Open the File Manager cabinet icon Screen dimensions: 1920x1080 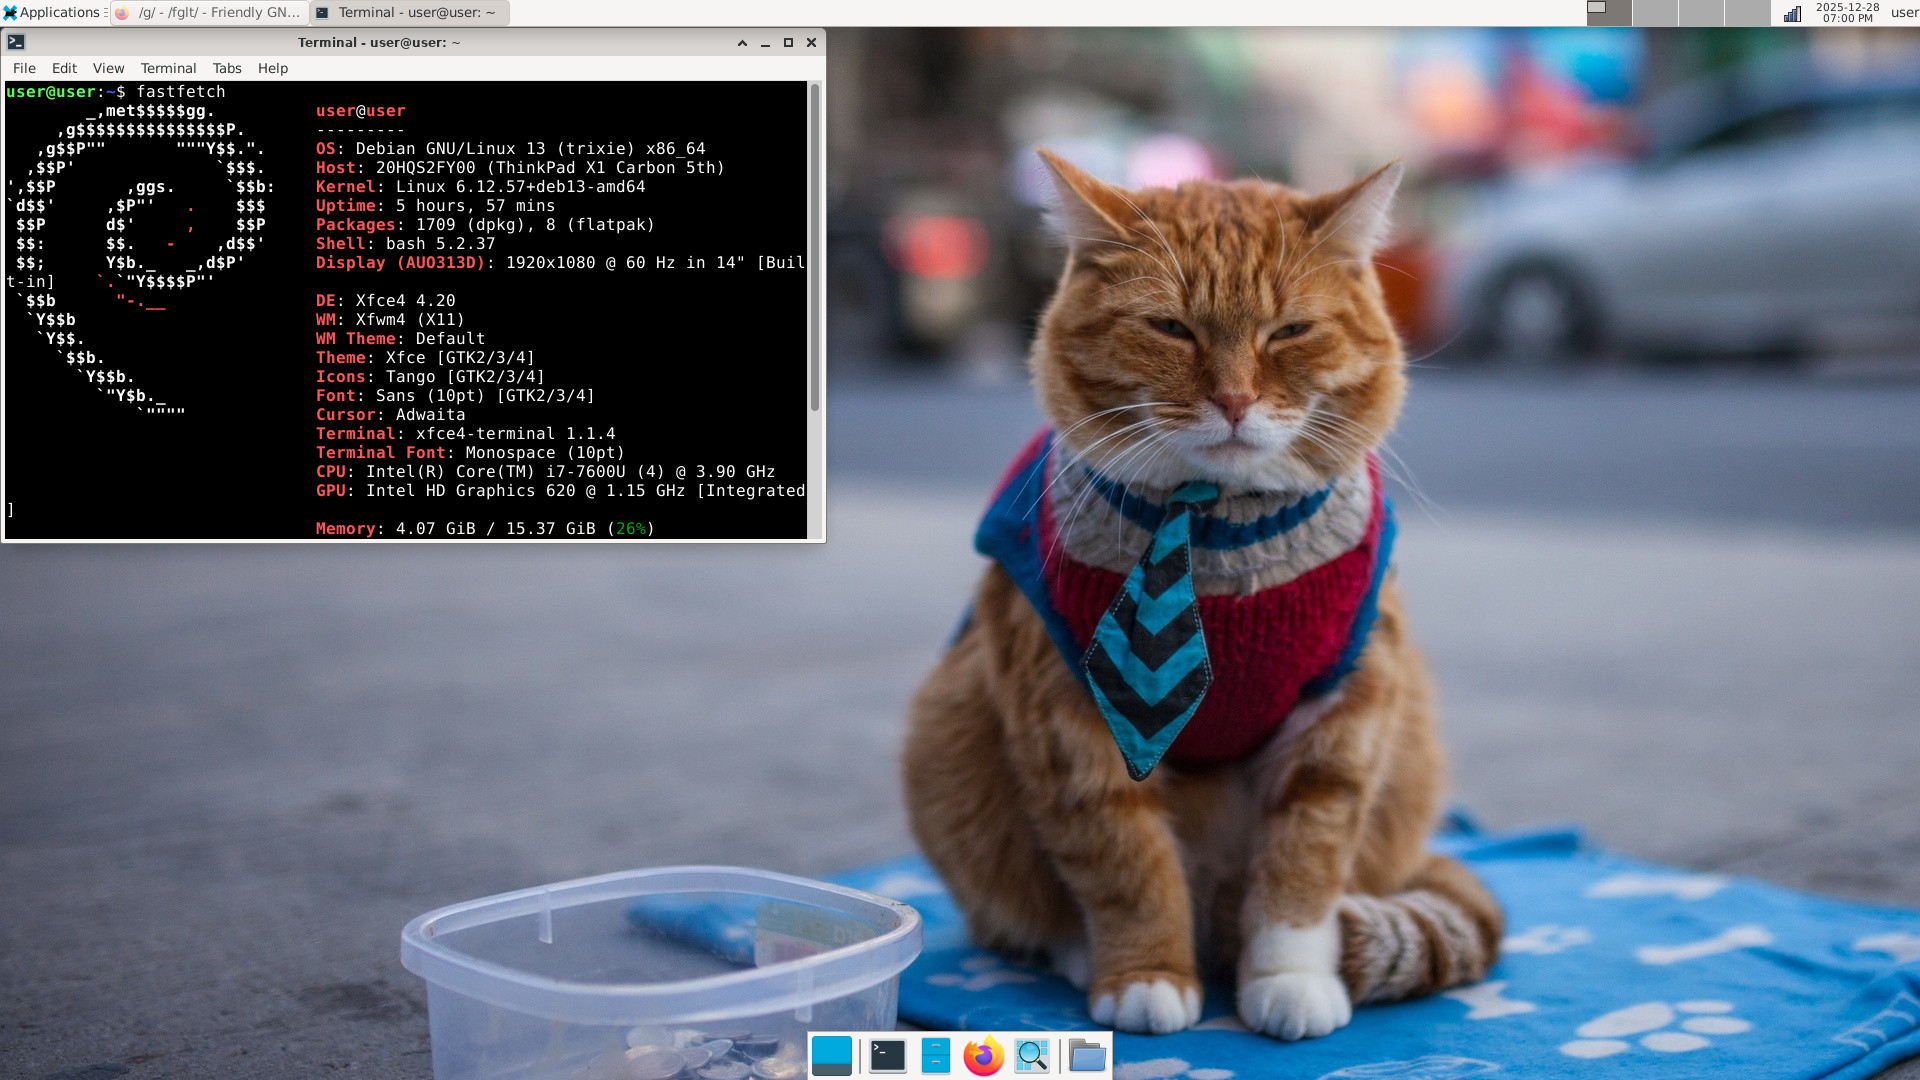pyautogui.click(x=935, y=1056)
